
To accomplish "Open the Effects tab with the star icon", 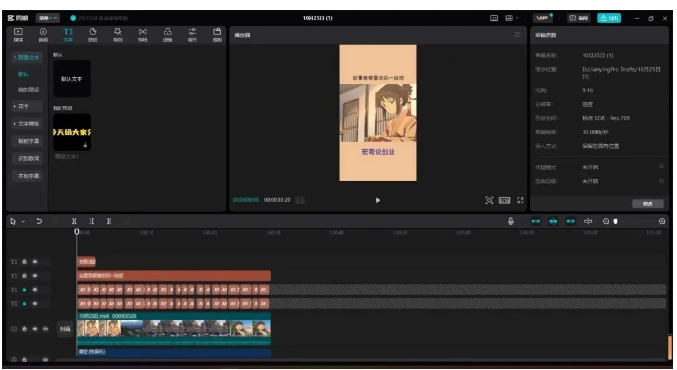I will [x=117, y=35].
